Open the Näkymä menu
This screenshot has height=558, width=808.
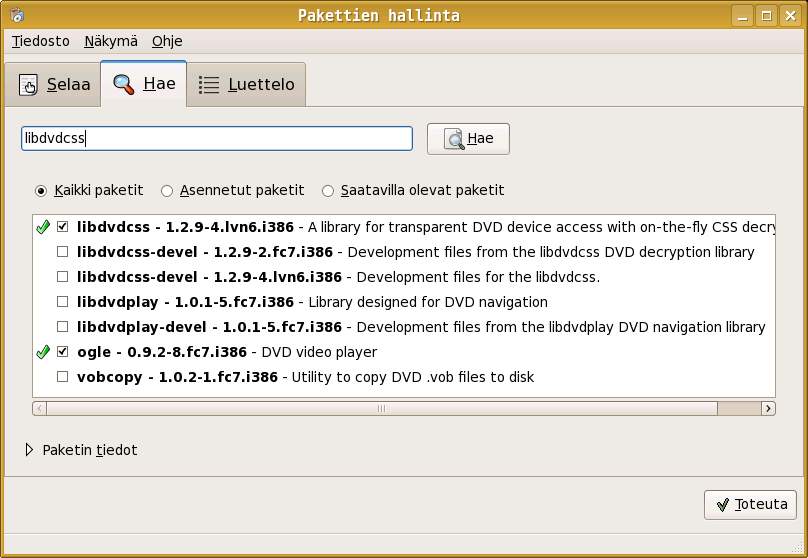(x=110, y=41)
